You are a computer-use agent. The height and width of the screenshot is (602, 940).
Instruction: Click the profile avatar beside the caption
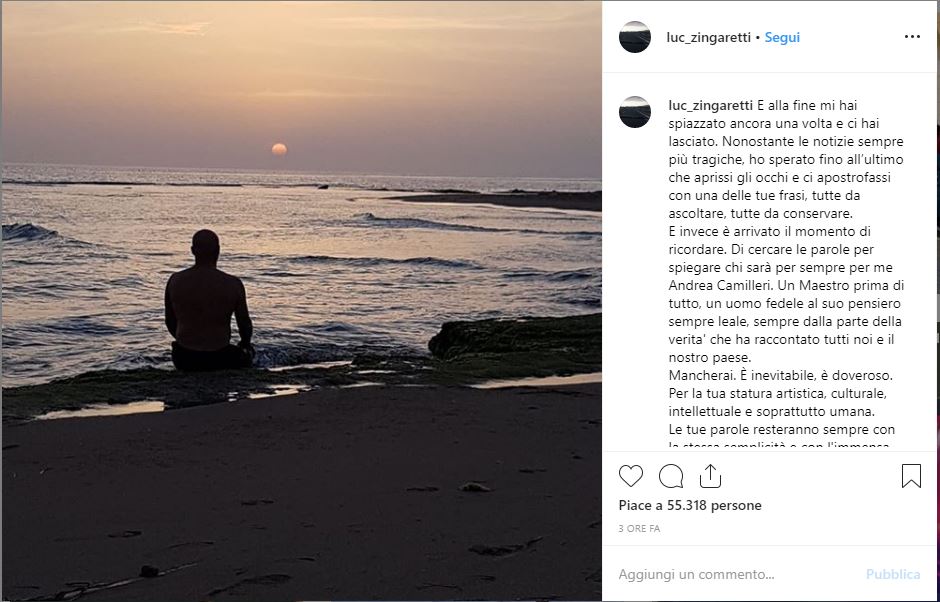pyautogui.click(x=635, y=112)
